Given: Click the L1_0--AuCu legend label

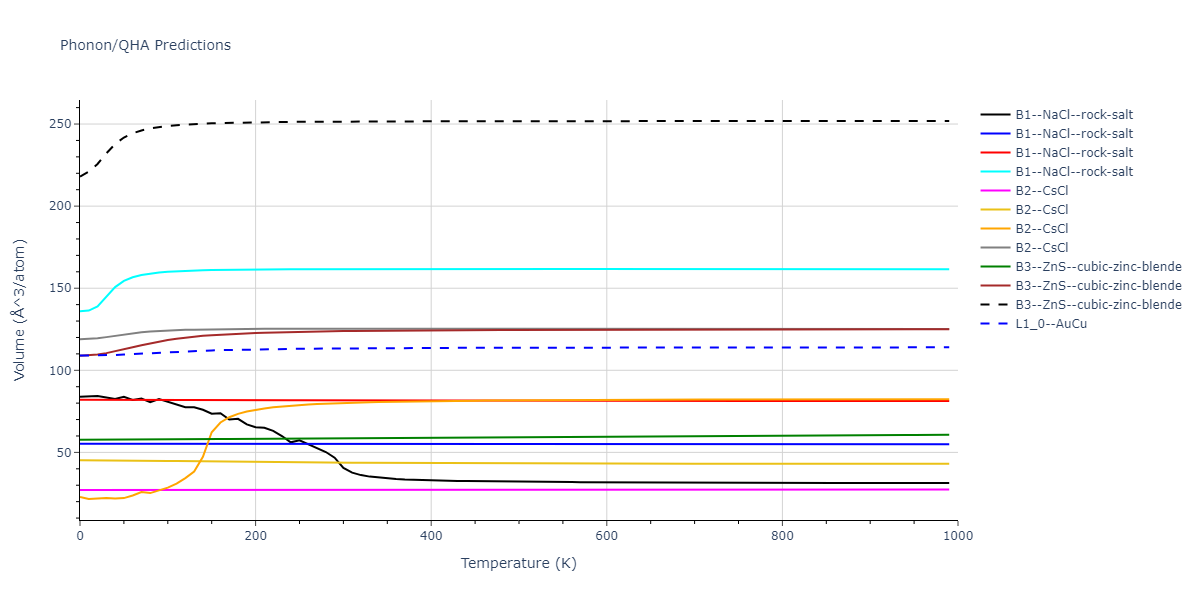Looking at the screenshot, I should pyautogui.click(x=1049, y=324).
